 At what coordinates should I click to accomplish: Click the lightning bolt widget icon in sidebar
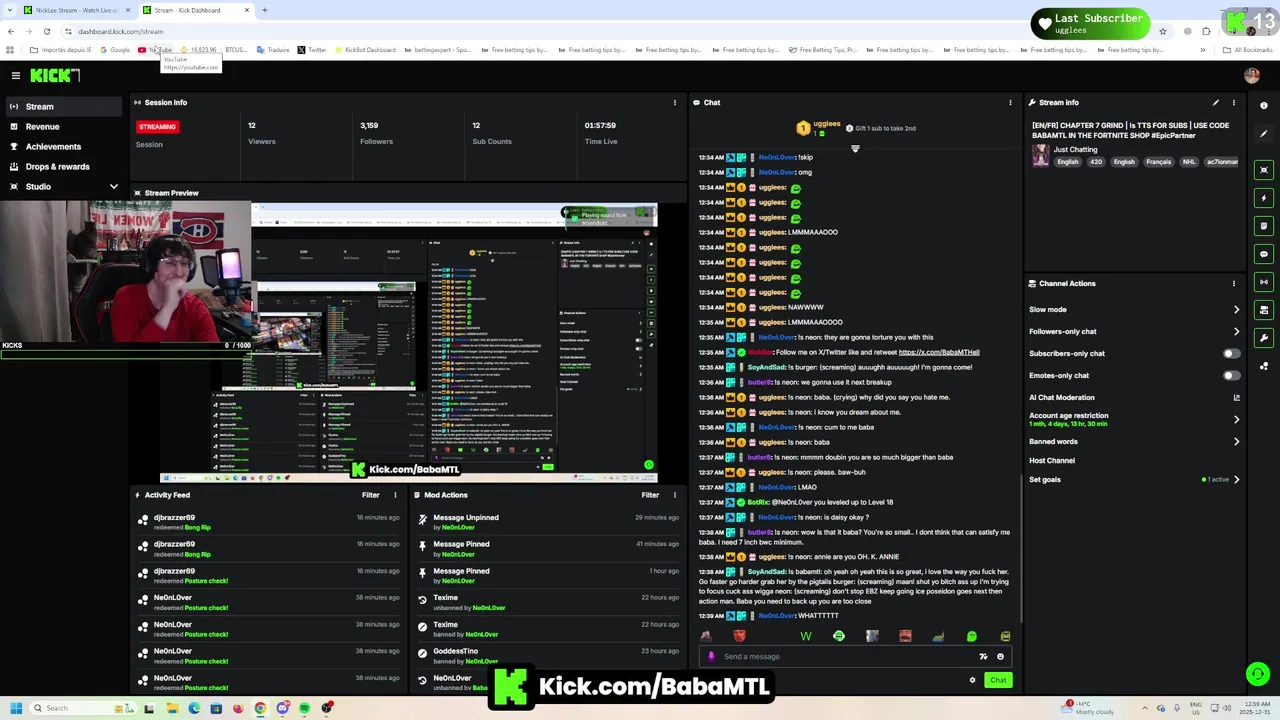(x=1264, y=198)
